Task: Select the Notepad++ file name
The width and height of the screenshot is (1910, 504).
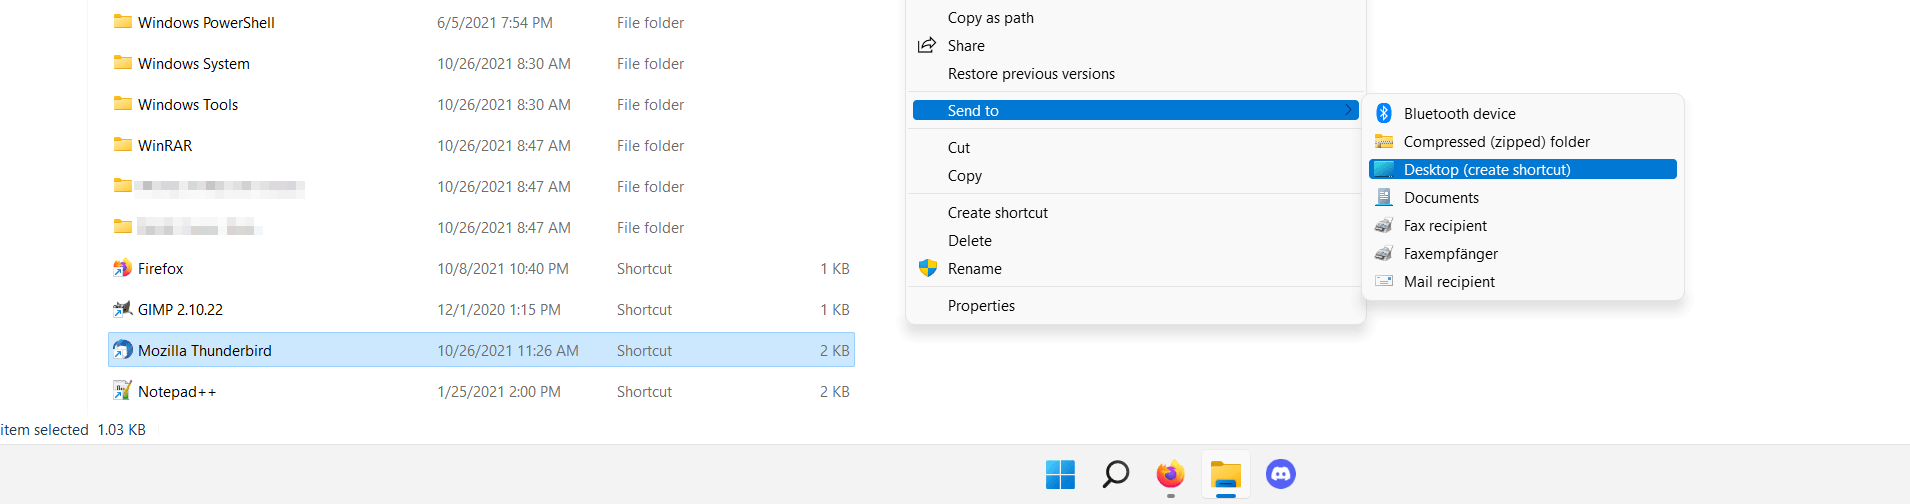Action: [177, 391]
